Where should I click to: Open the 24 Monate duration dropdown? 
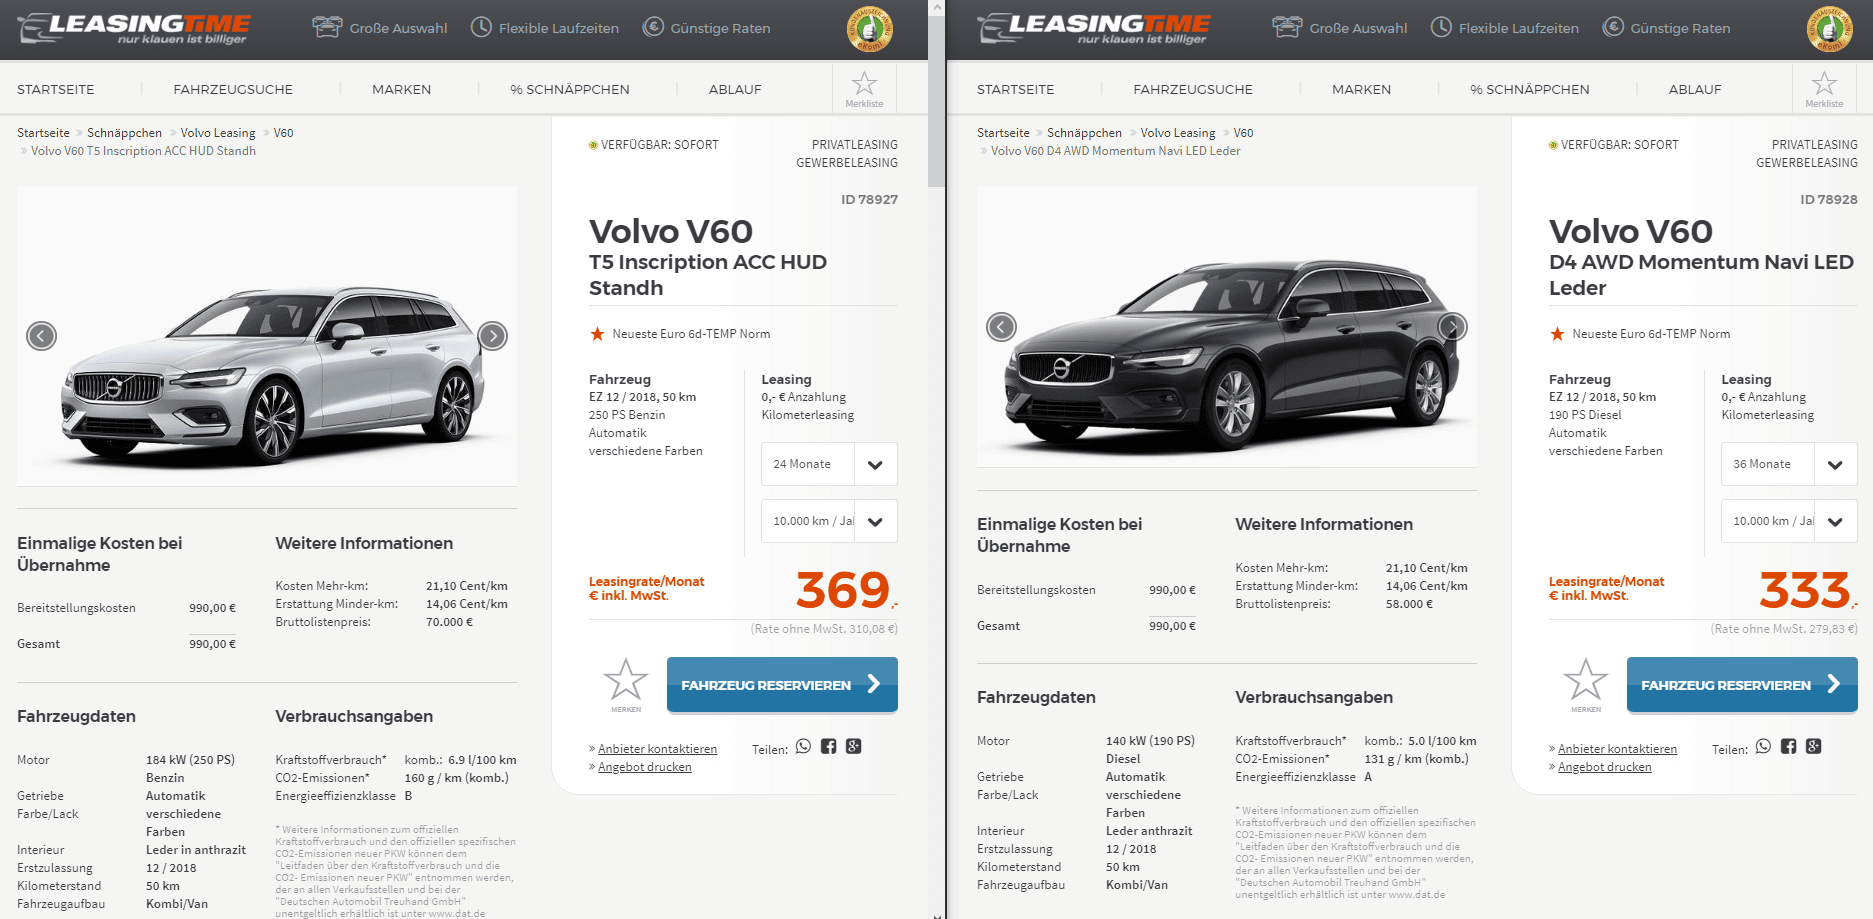click(x=829, y=464)
